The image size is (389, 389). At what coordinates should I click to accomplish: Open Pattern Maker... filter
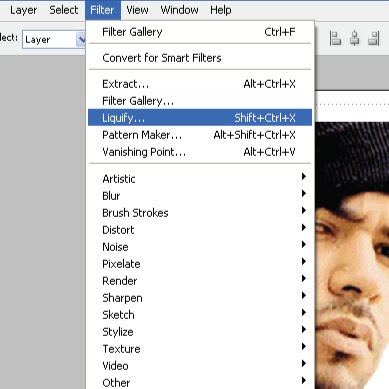199,135
